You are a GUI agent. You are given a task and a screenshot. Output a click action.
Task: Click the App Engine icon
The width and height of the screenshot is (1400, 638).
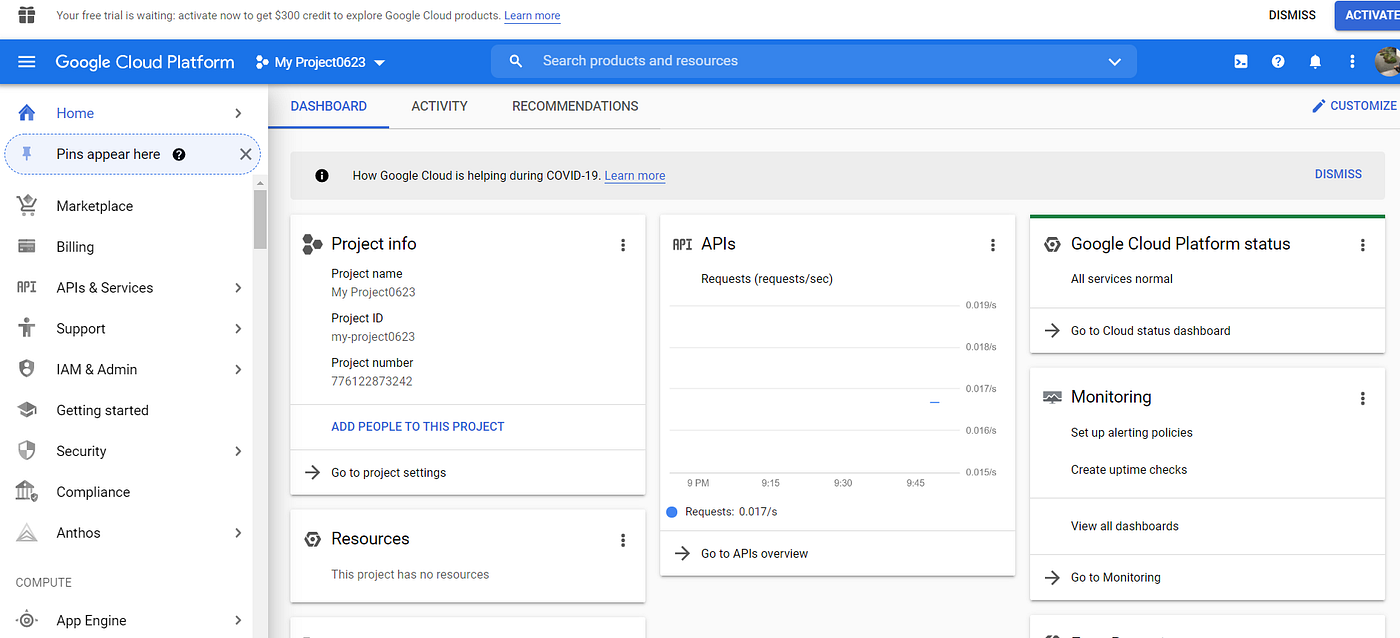point(27,620)
